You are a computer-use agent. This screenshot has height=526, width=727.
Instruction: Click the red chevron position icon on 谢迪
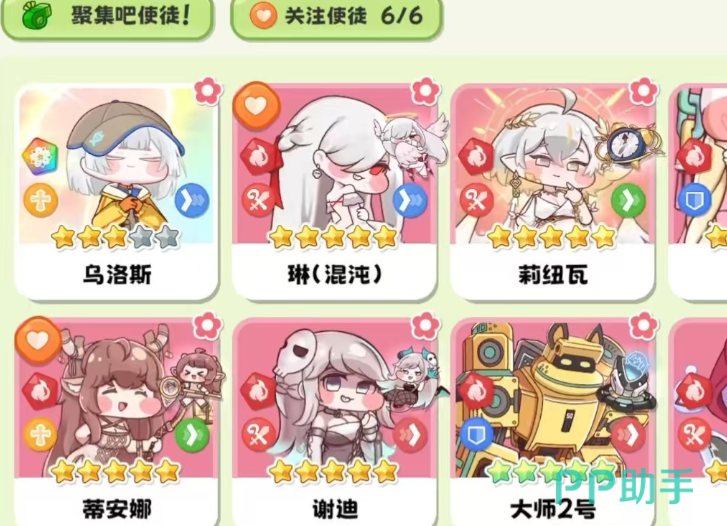click(x=410, y=435)
